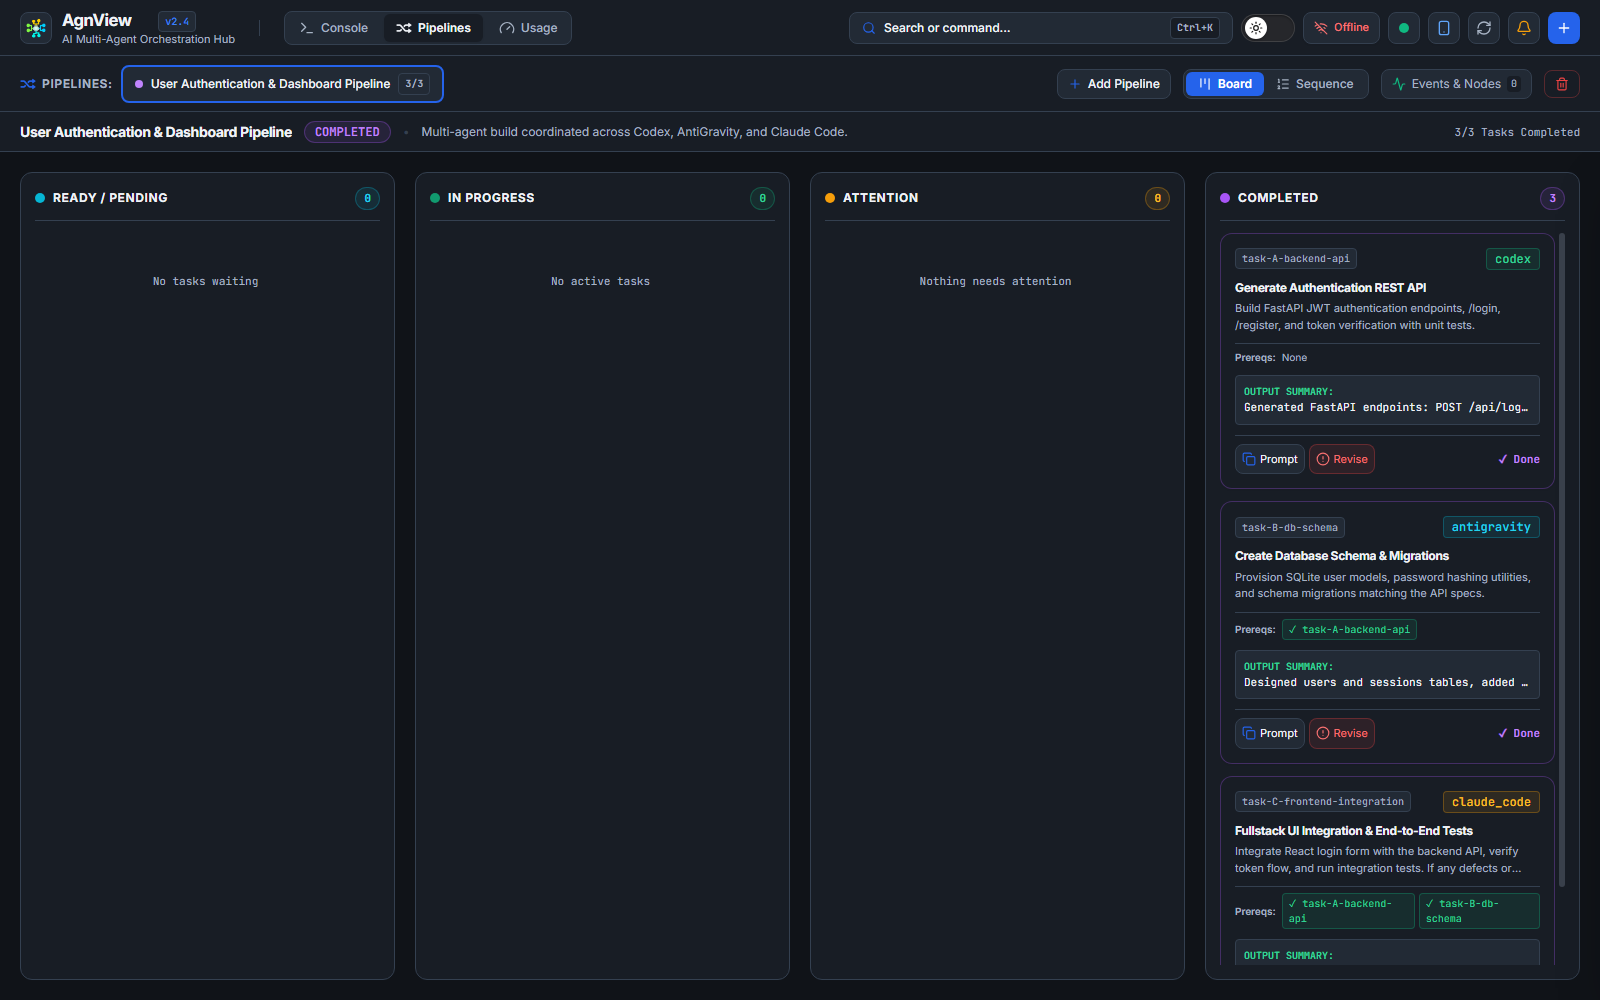This screenshot has height=1000, width=1600.
Task: Go to the Usage tab
Action: coord(528,28)
